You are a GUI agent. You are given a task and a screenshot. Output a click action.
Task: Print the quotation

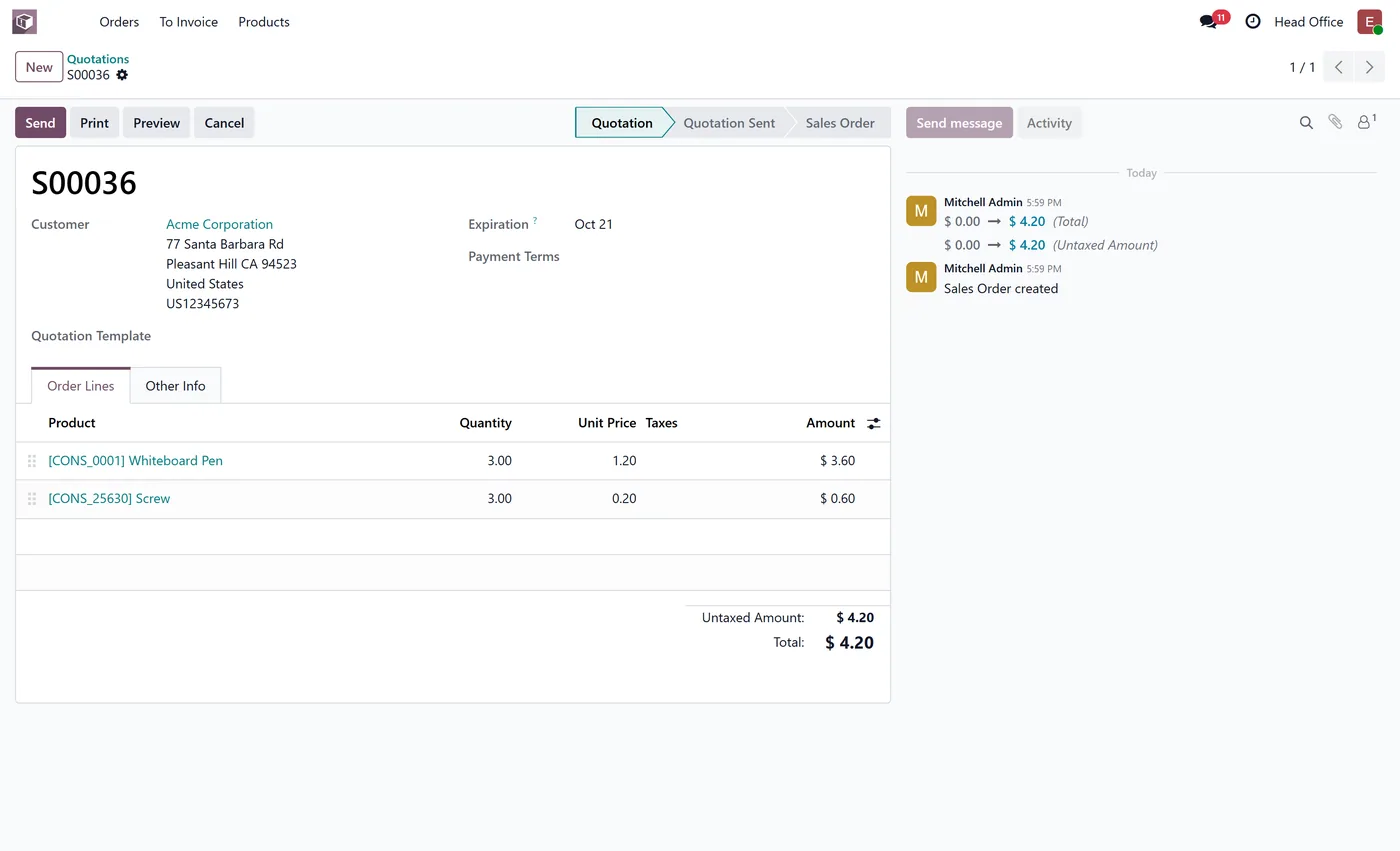(94, 122)
